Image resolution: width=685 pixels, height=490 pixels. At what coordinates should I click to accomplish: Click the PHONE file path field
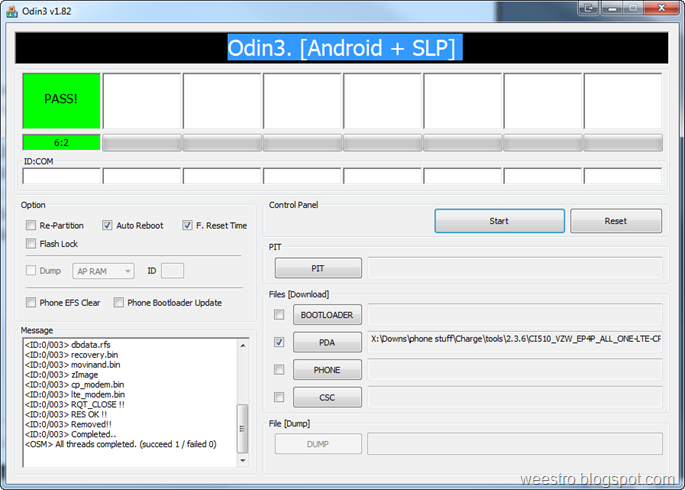(x=515, y=369)
